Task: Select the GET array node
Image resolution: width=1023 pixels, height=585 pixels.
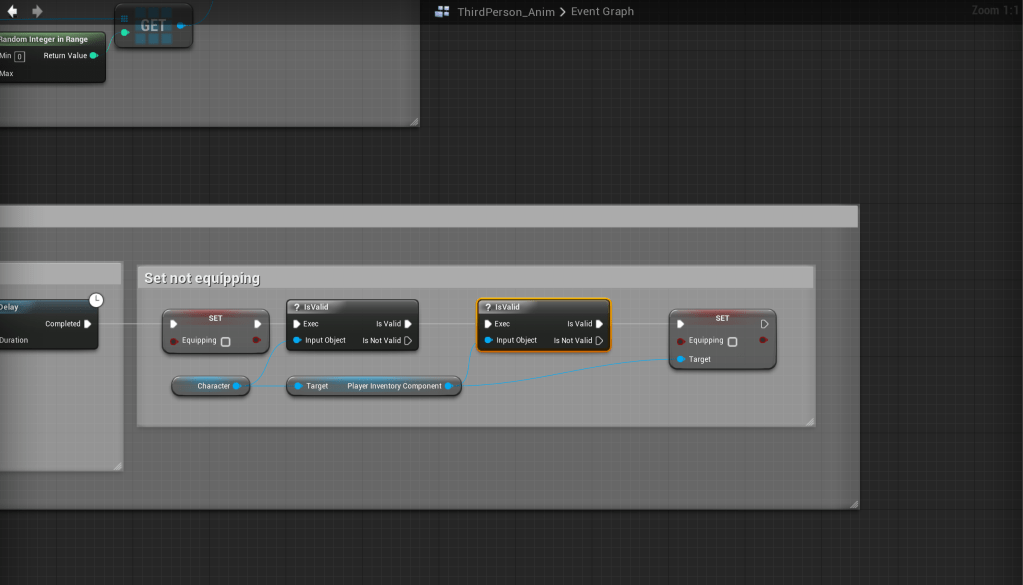Action: [153, 26]
